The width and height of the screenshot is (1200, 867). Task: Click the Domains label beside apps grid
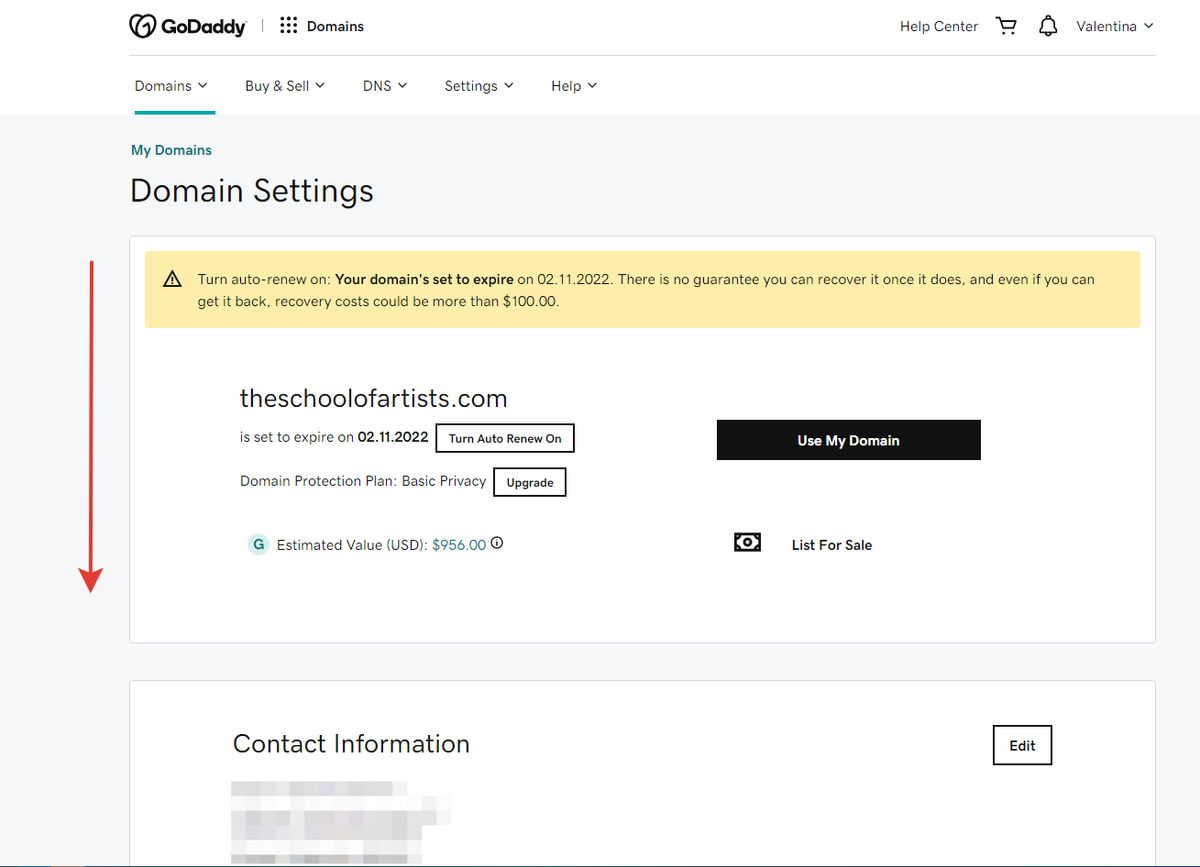pos(335,26)
